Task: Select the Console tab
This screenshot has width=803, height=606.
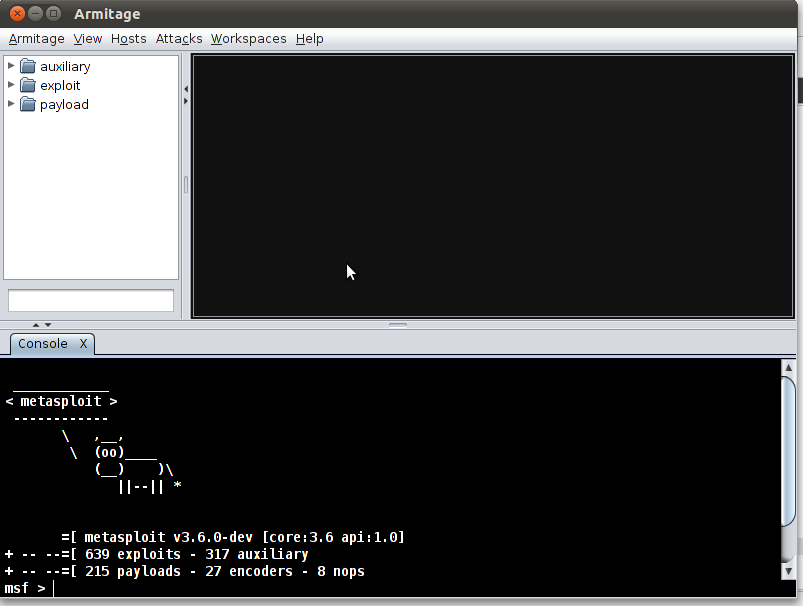Action: 43,344
